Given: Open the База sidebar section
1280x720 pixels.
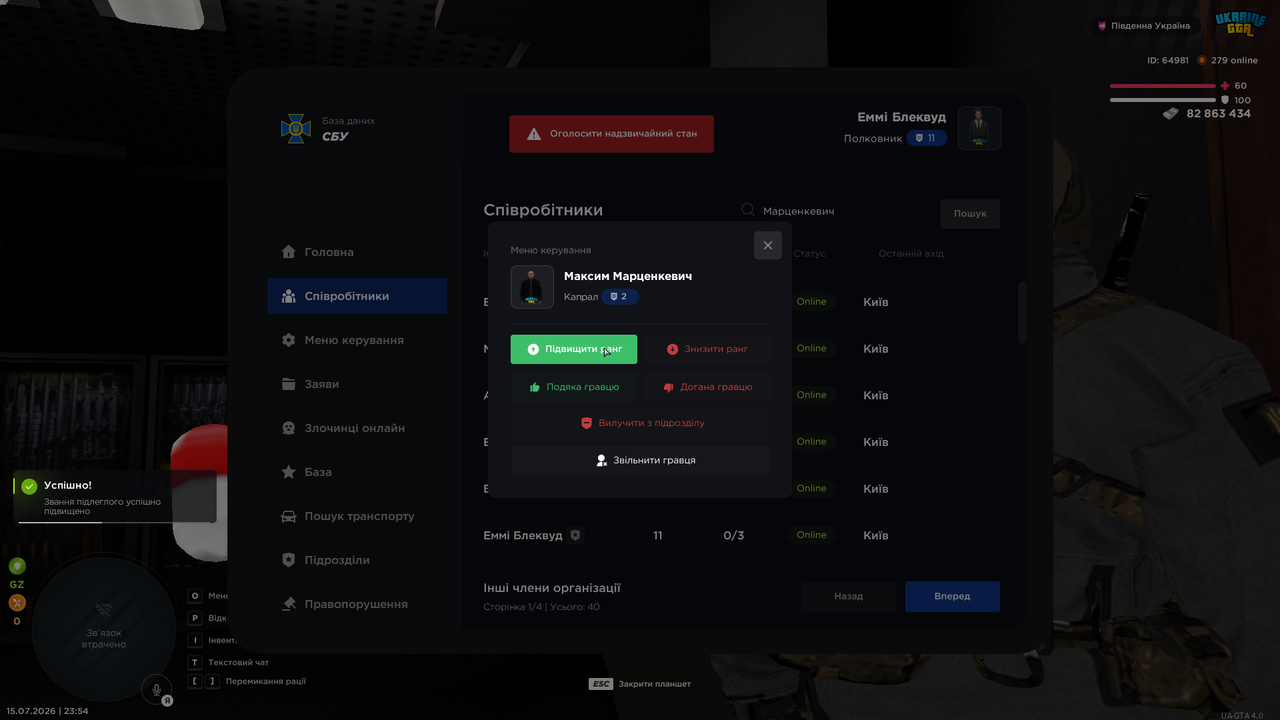Looking at the screenshot, I should pos(357,472).
